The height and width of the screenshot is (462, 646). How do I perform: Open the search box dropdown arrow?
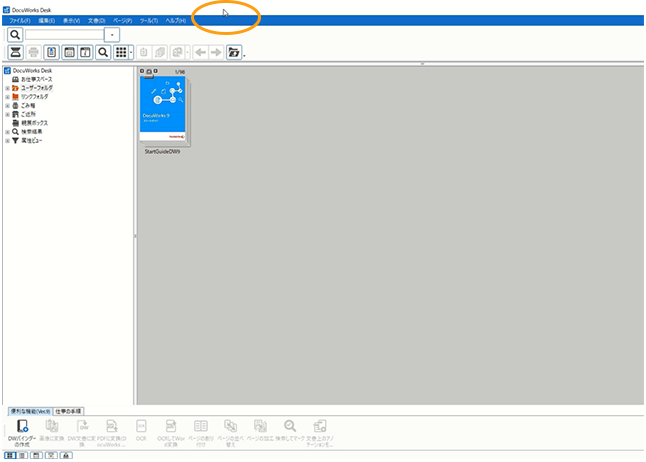pyautogui.click(x=112, y=35)
